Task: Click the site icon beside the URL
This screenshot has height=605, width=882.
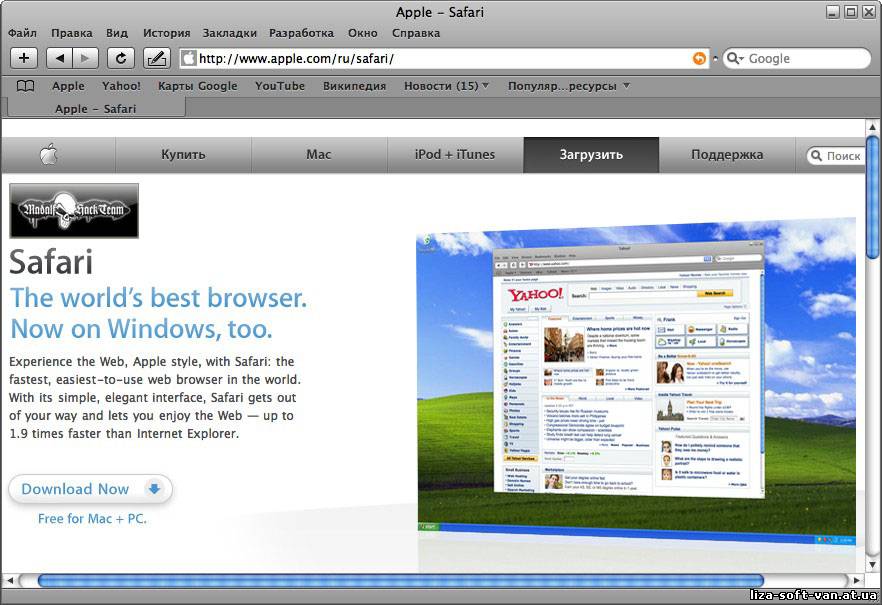Action: pyautogui.click(x=189, y=58)
